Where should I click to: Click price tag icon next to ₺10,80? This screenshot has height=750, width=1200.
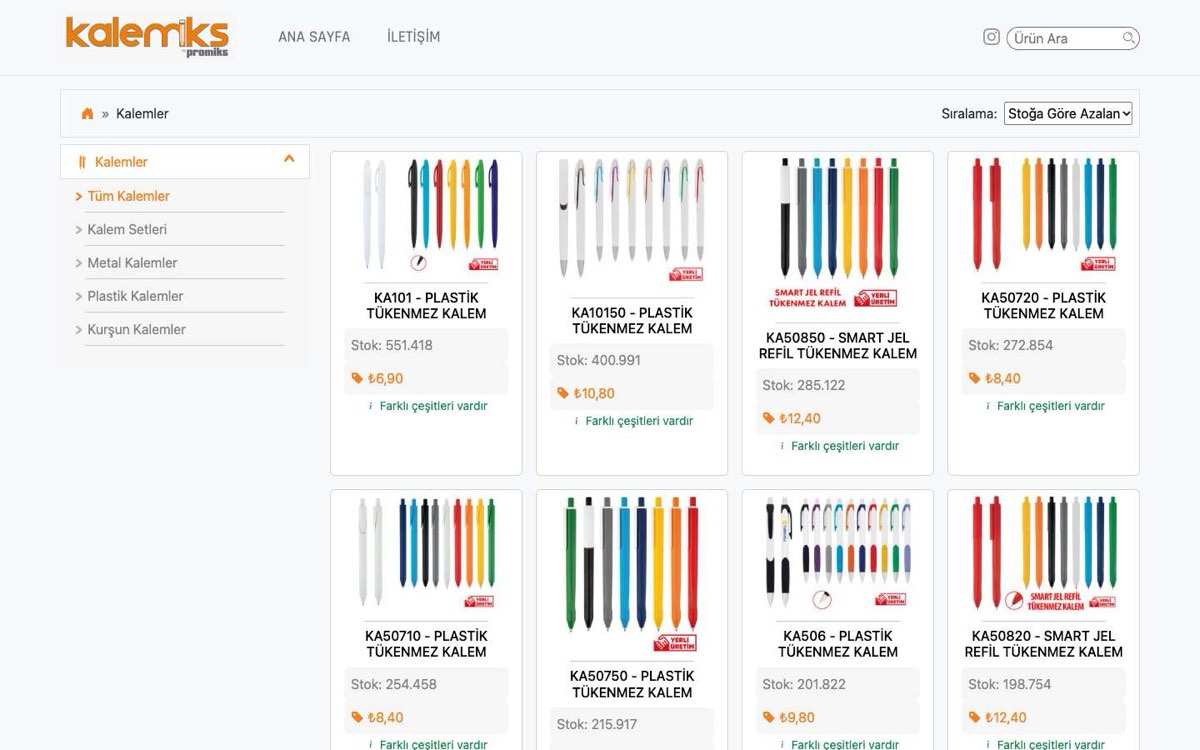pos(563,394)
